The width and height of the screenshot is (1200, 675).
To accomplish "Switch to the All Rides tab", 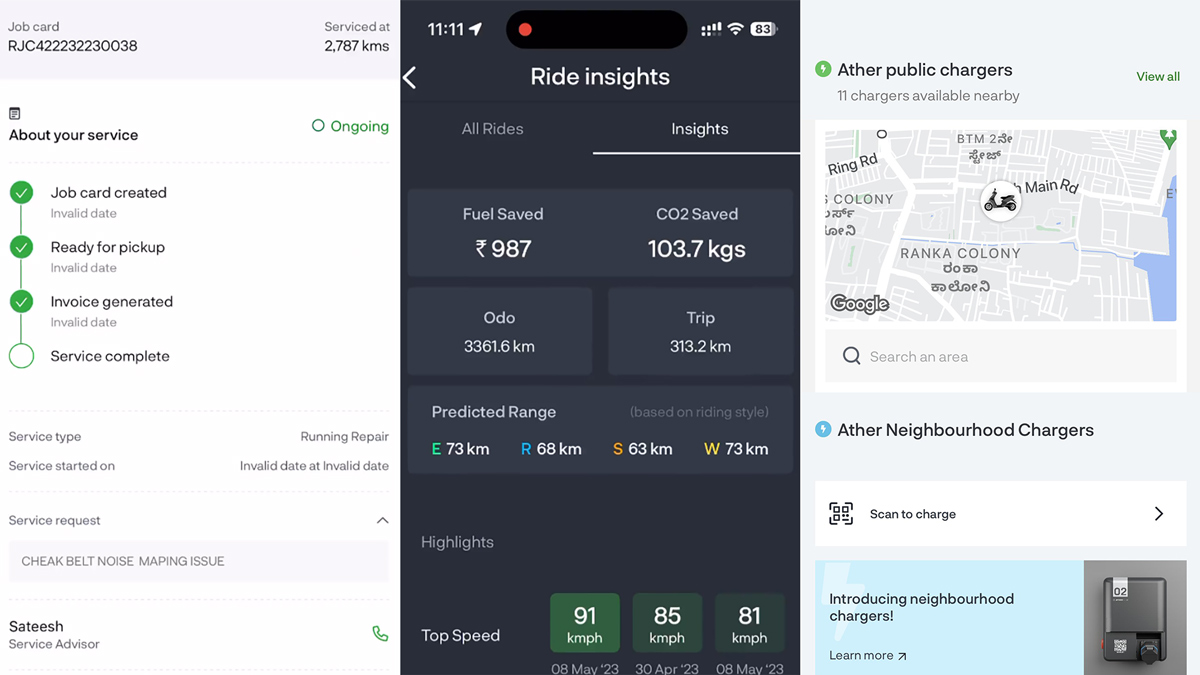I will (492, 129).
